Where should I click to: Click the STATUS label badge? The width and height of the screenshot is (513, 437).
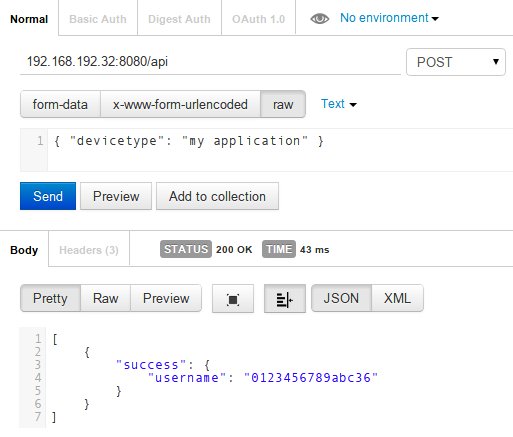186,249
